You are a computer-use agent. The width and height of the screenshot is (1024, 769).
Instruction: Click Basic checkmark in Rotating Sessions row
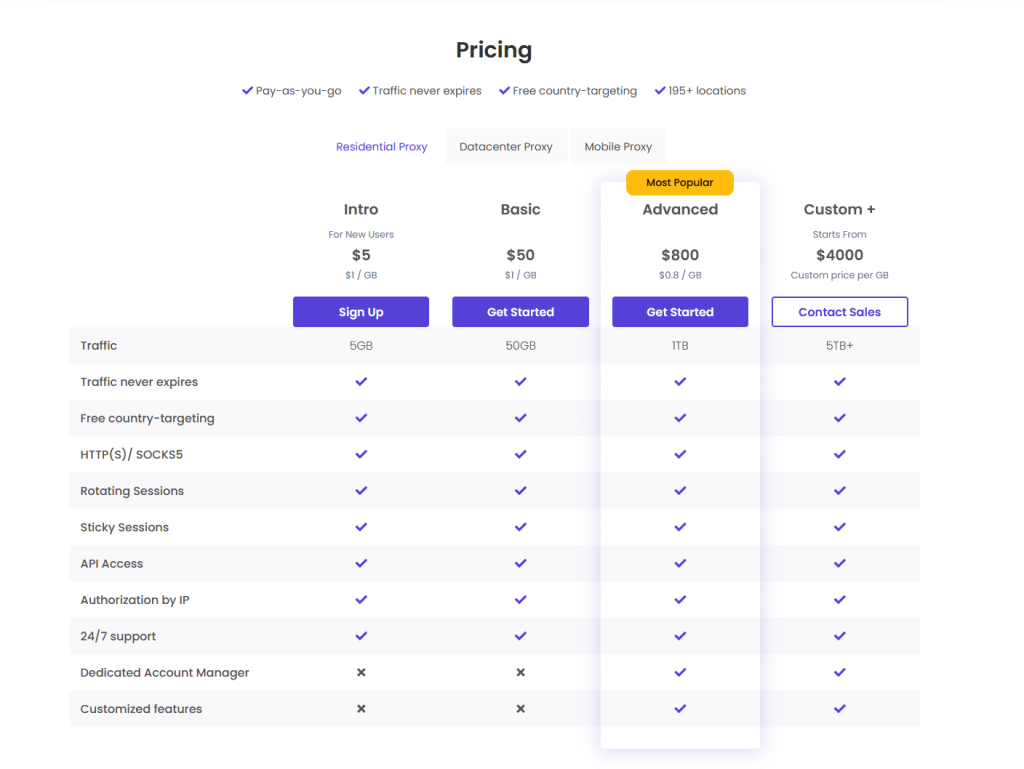[520, 491]
